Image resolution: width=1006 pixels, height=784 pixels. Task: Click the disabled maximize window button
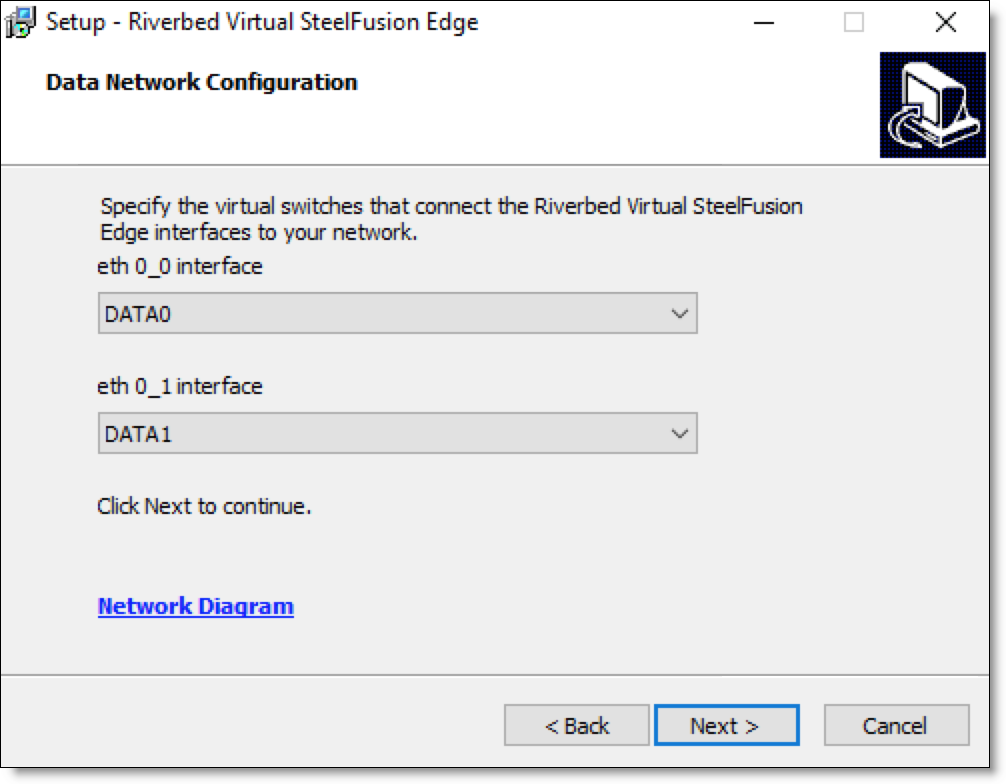[853, 22]
